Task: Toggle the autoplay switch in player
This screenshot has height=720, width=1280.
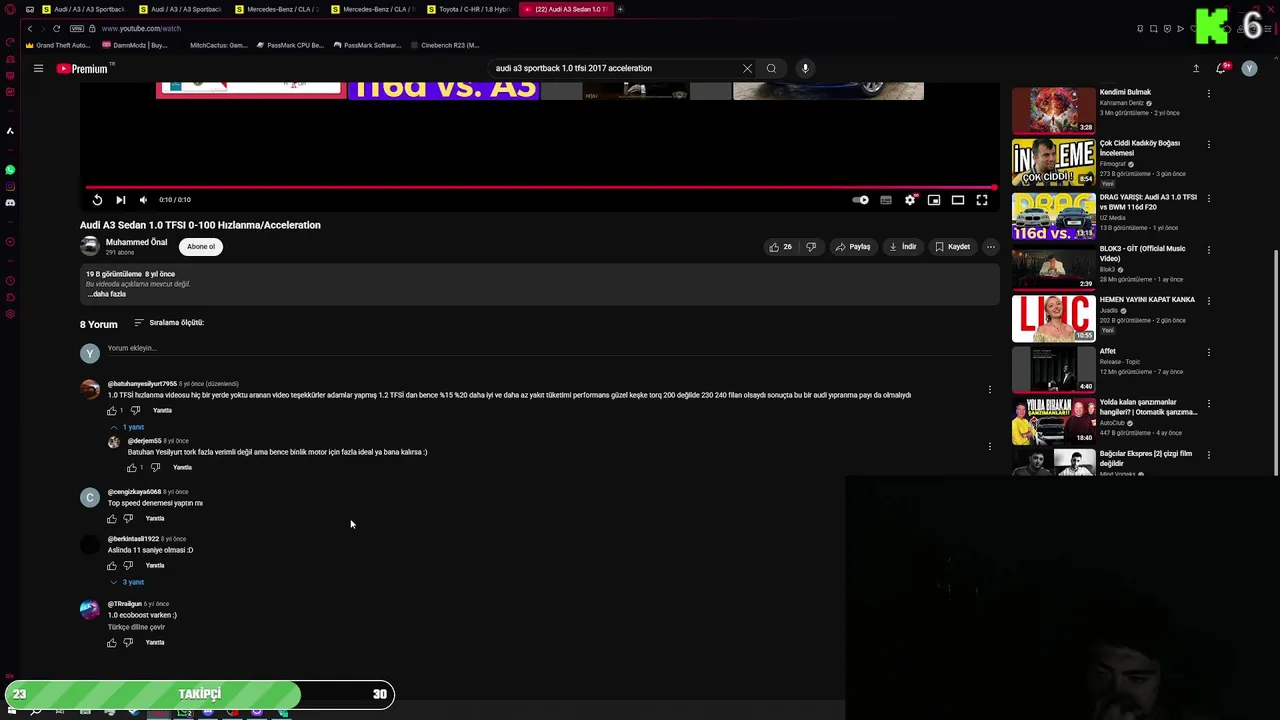Action: tap(860, 200)
